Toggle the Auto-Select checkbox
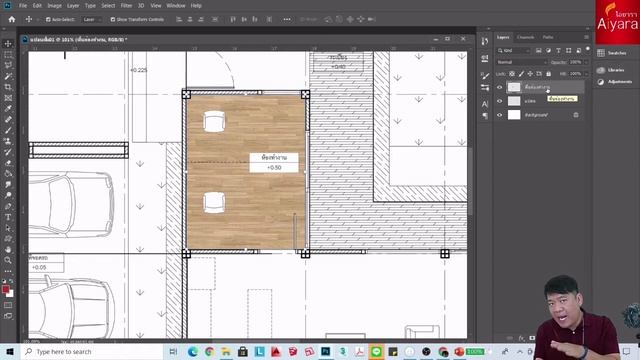This screenshot has height=360, width=640. [x=48, y=19]
